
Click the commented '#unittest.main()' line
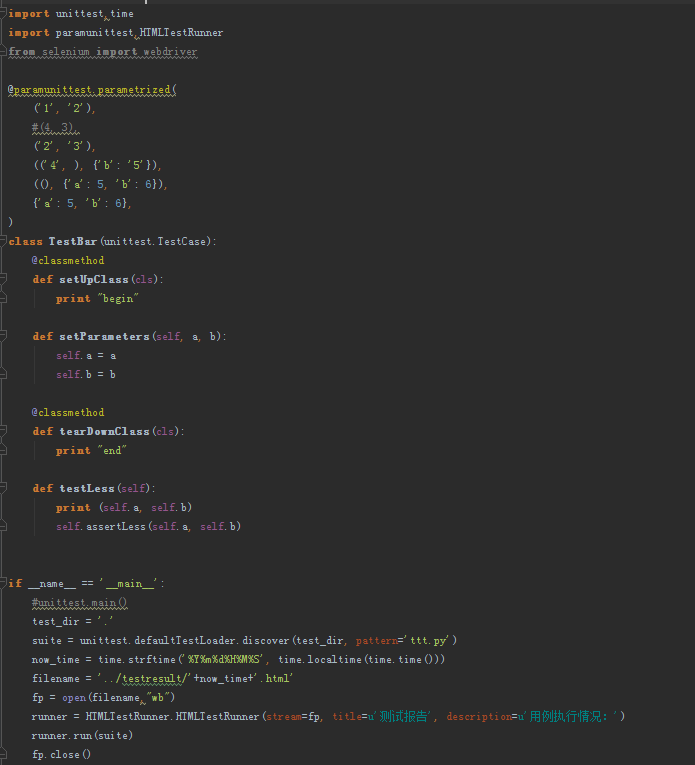(x=79, y=603)
